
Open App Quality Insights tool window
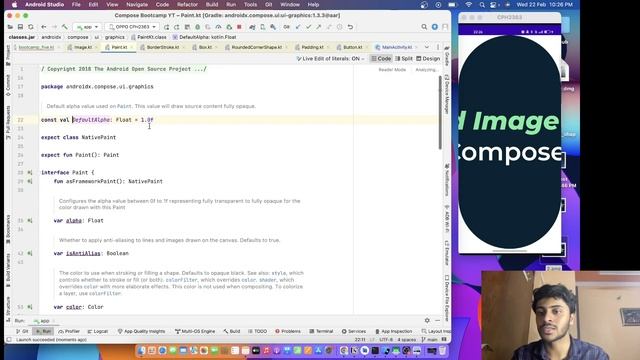pos(141,331)
